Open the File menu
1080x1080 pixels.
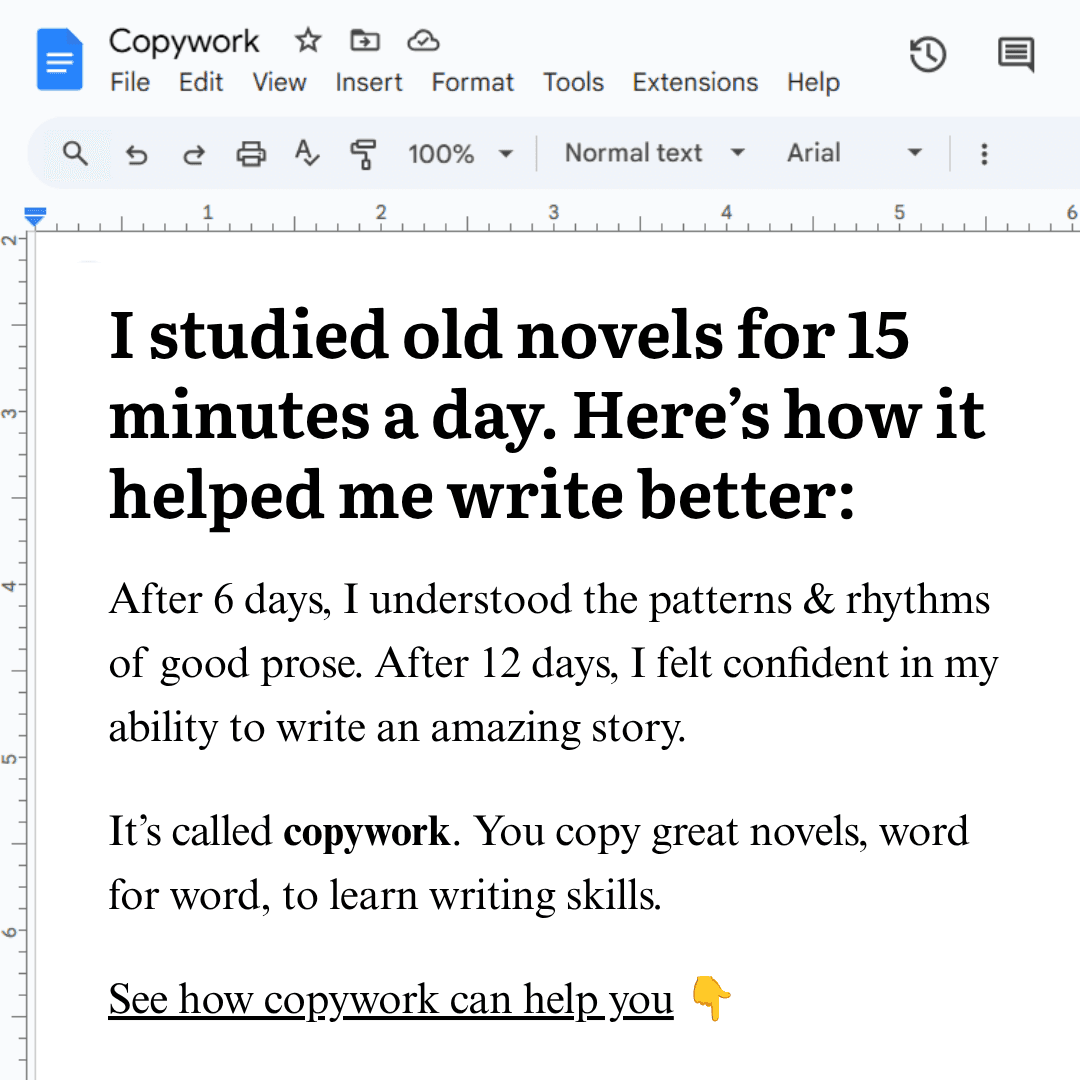129,82
